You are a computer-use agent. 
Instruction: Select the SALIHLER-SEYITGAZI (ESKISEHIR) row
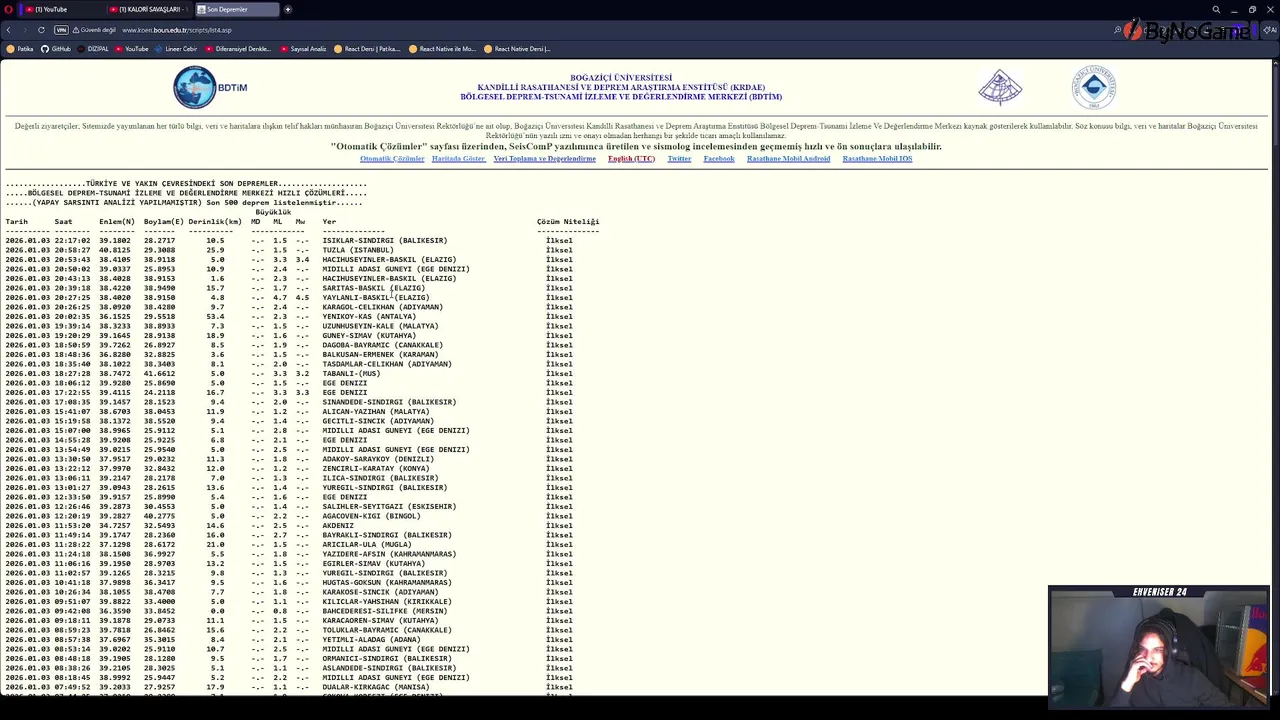289,507
